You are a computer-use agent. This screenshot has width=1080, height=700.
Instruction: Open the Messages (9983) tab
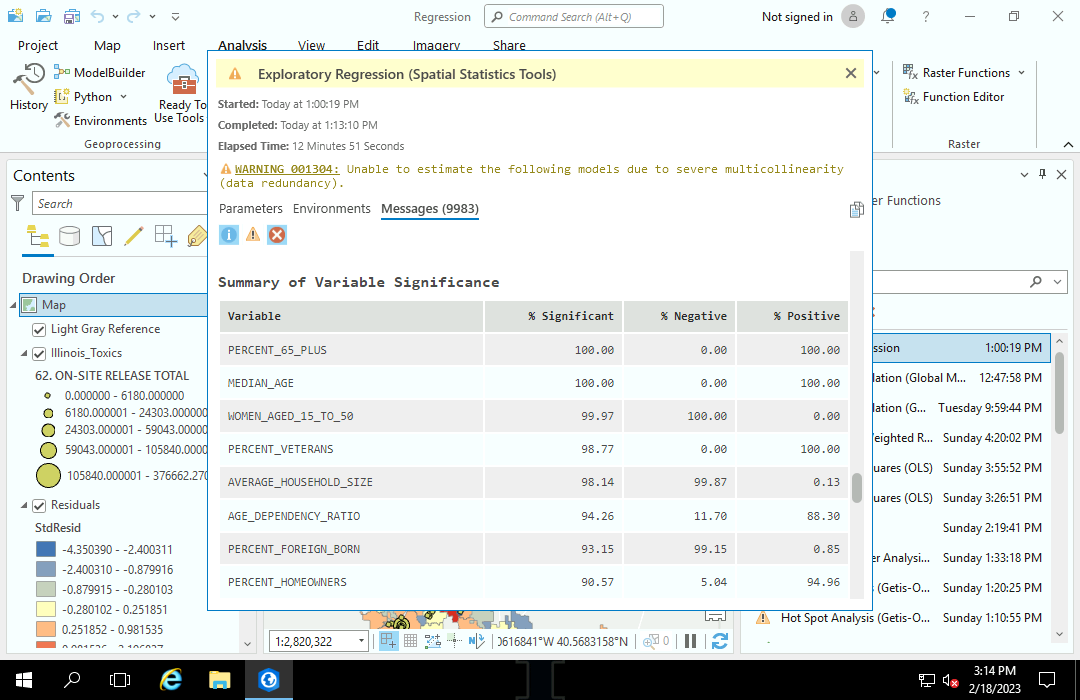429,209
